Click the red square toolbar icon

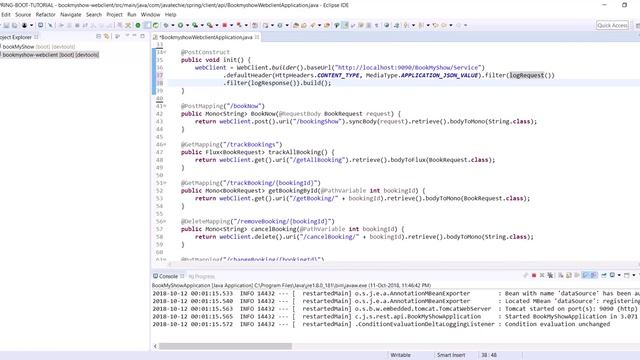pos(224,25)
